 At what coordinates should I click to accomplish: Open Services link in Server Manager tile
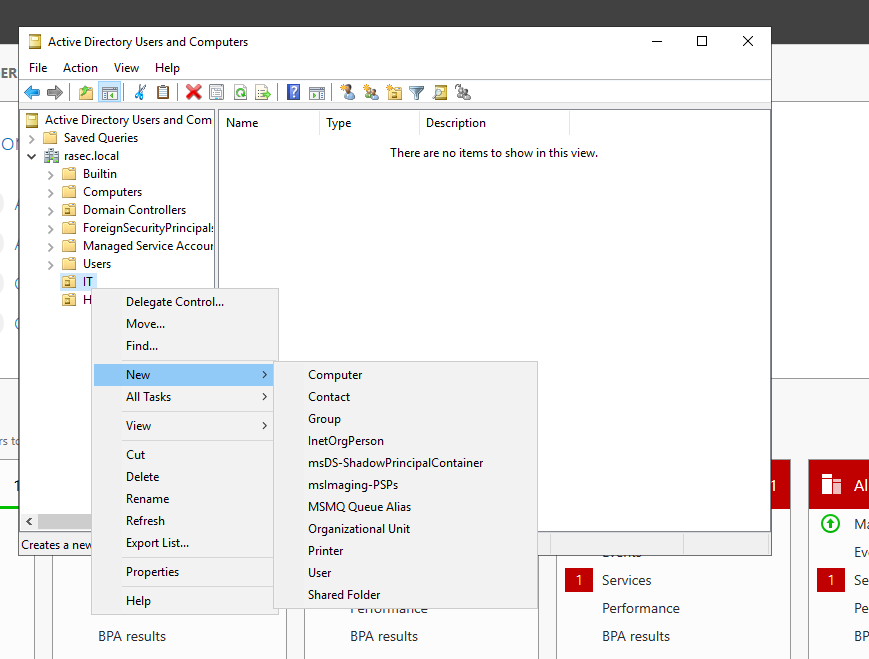pos(626,580)
